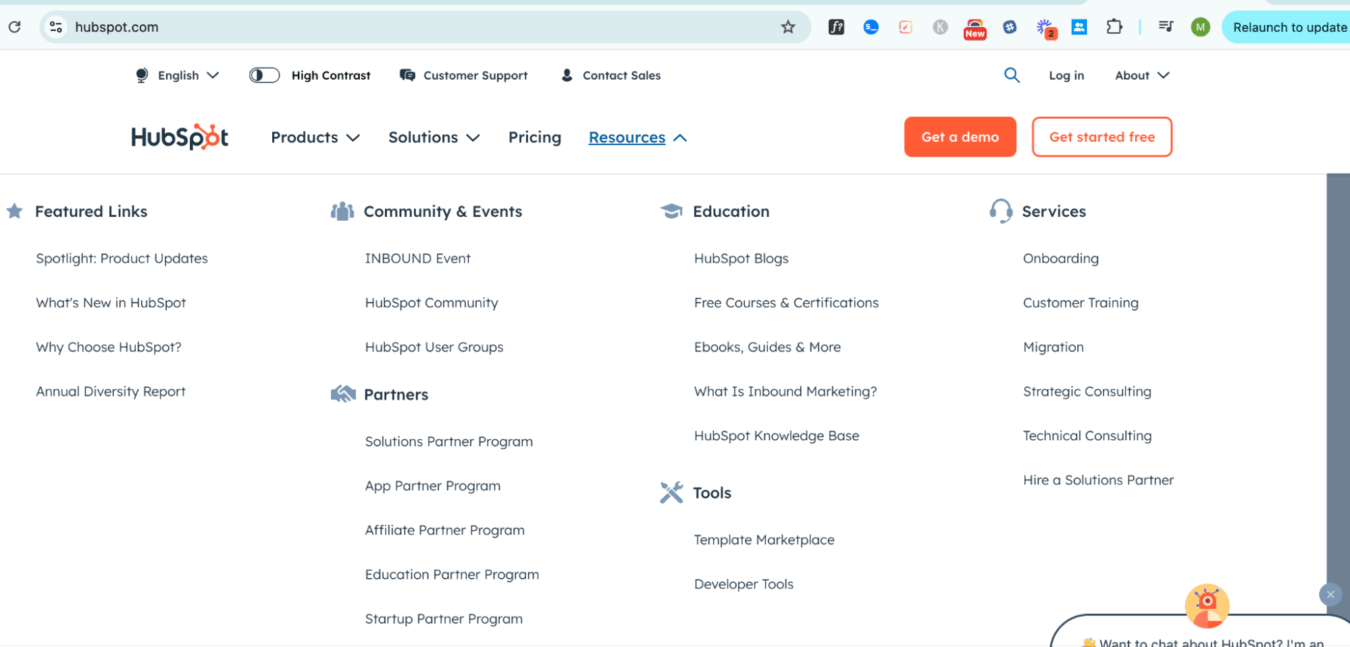1350x647 pixels.
Task: Expand the Products menu
Action: (315, 137)
